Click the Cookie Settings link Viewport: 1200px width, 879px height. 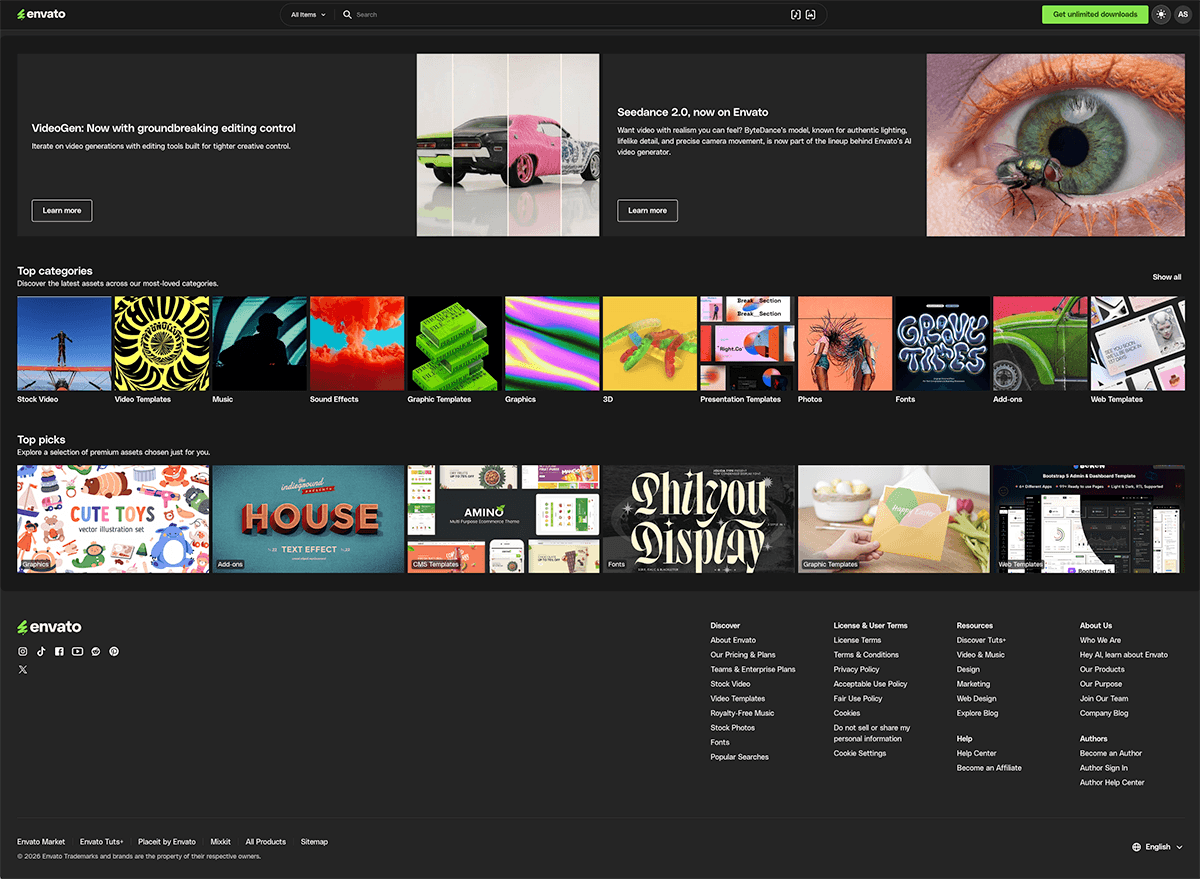(860, 753)
